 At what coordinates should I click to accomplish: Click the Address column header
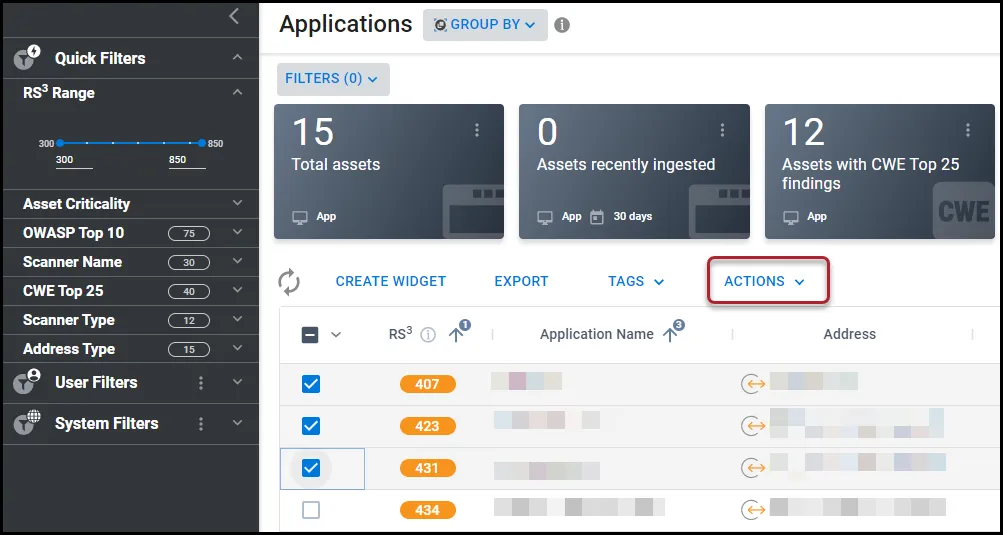[x=849, y=334]
